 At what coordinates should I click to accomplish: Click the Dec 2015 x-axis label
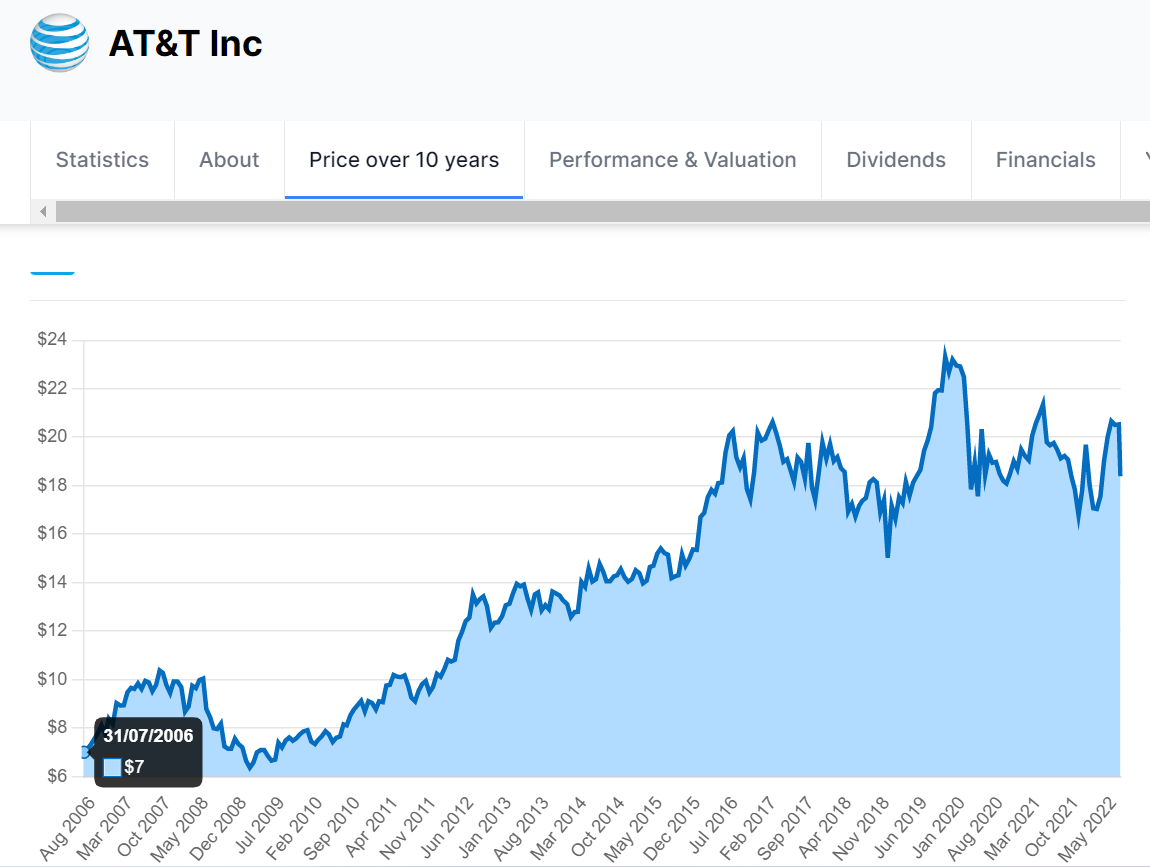[x=672, y=829]
